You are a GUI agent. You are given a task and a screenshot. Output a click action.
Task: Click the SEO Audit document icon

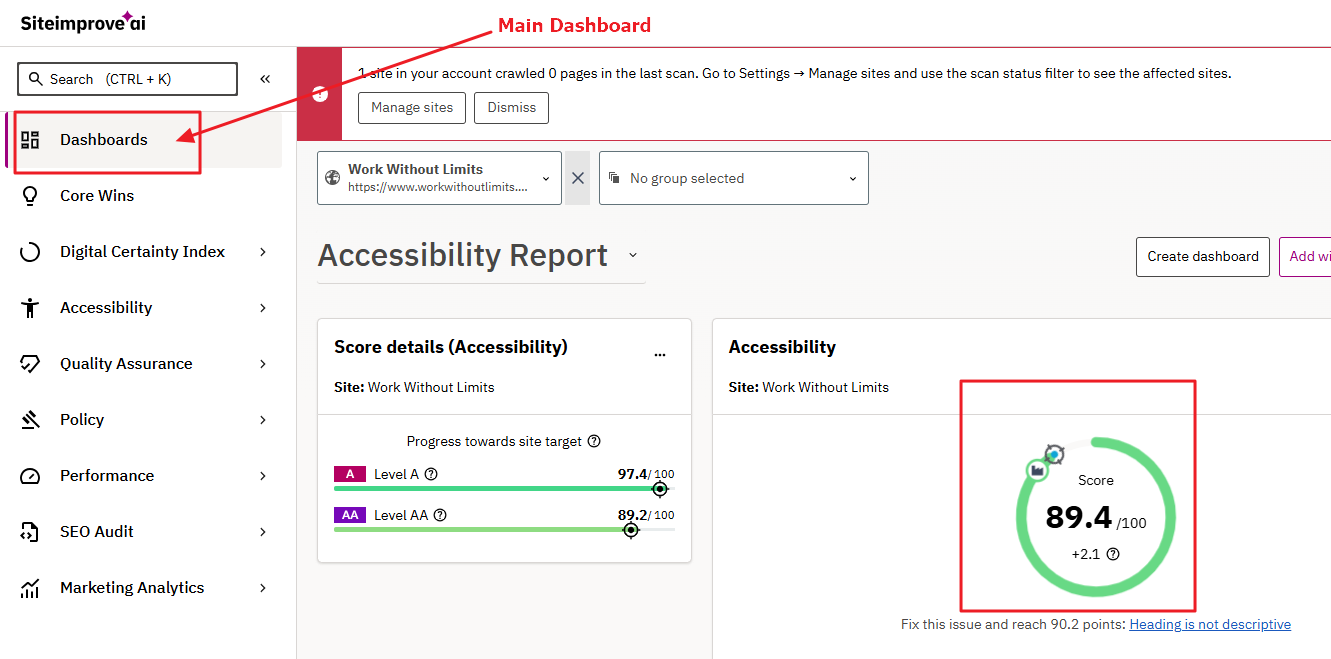coord(30,532)
